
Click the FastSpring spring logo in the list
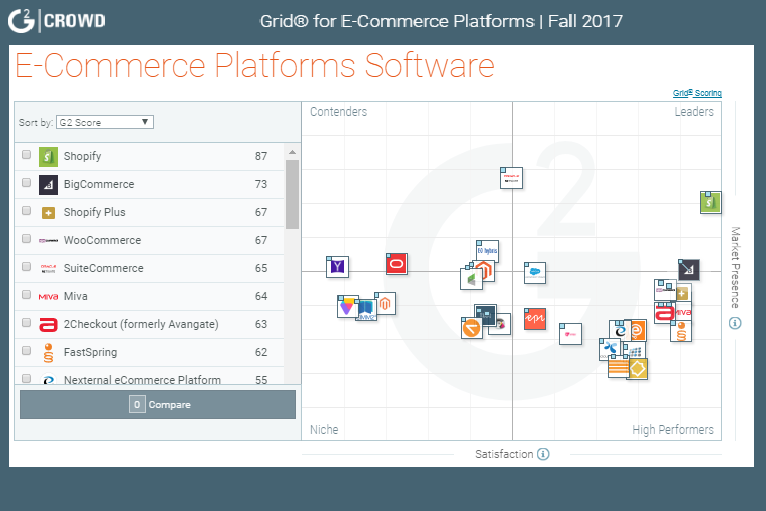click(x=48, y=352)
